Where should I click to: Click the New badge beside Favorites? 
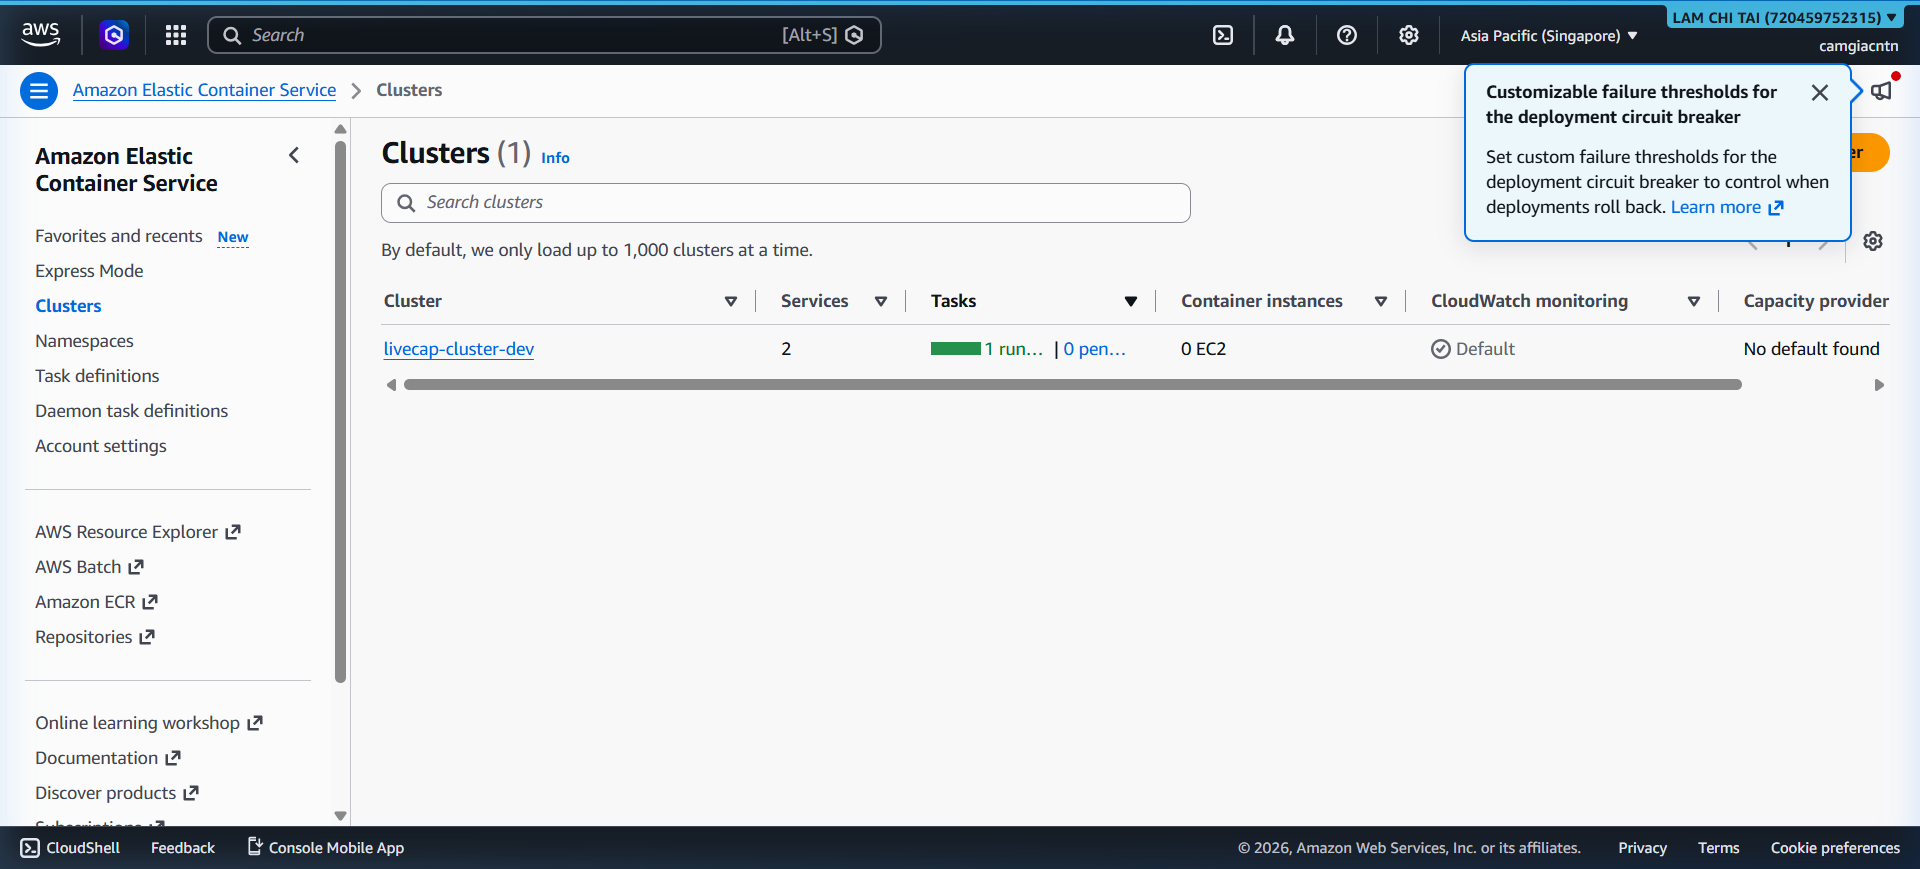(233, 238)
